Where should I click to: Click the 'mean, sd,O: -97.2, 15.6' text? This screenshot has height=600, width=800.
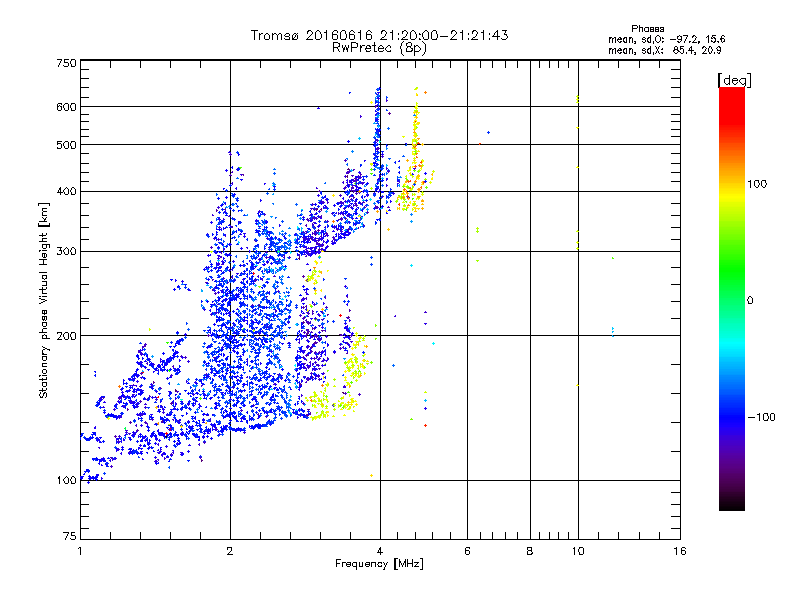666,39
